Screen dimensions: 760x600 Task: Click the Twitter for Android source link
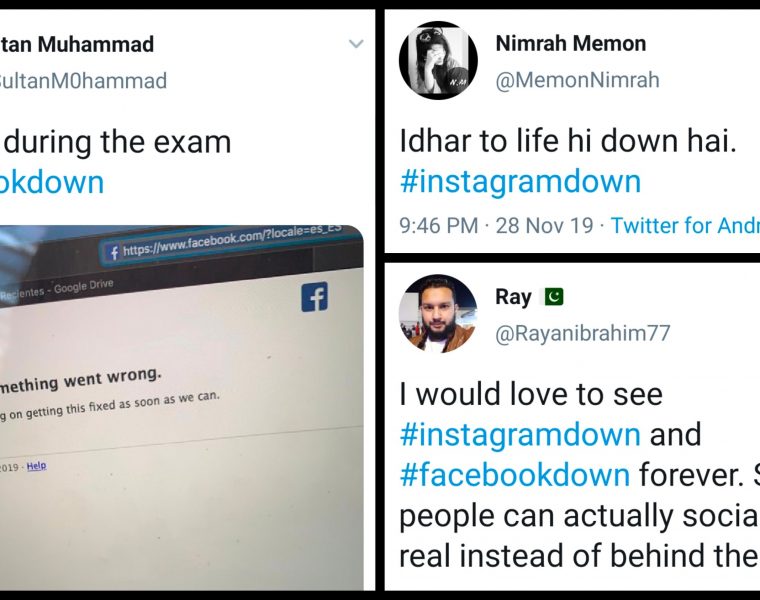685,225
